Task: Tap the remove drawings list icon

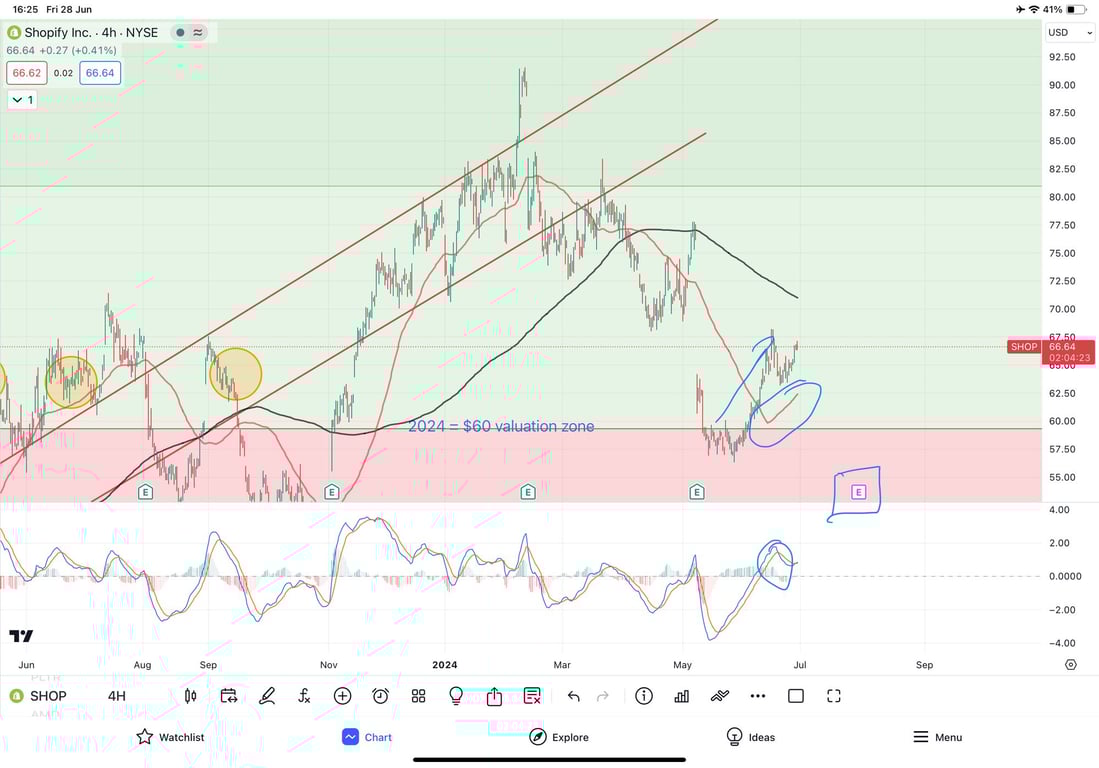Action: click(x=532, y=696)
